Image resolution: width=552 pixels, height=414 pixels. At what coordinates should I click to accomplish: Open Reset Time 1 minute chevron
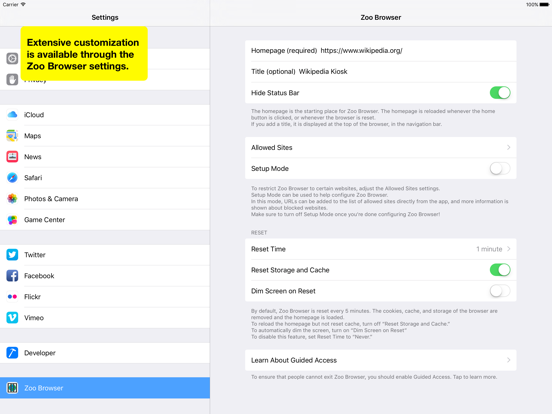tap(509, 249)
